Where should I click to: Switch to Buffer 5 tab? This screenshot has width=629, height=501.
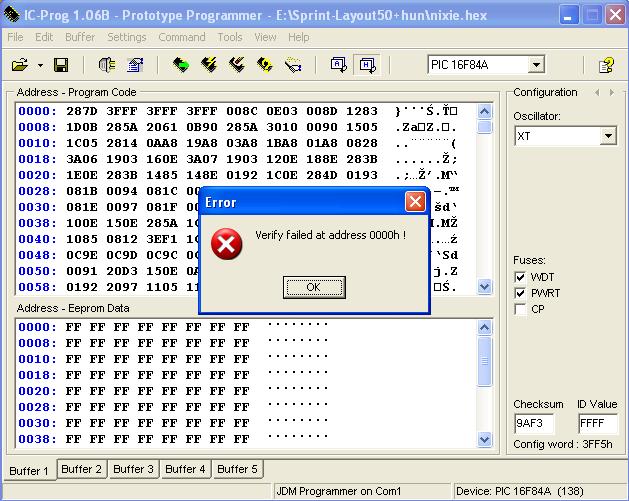(237, 469)
